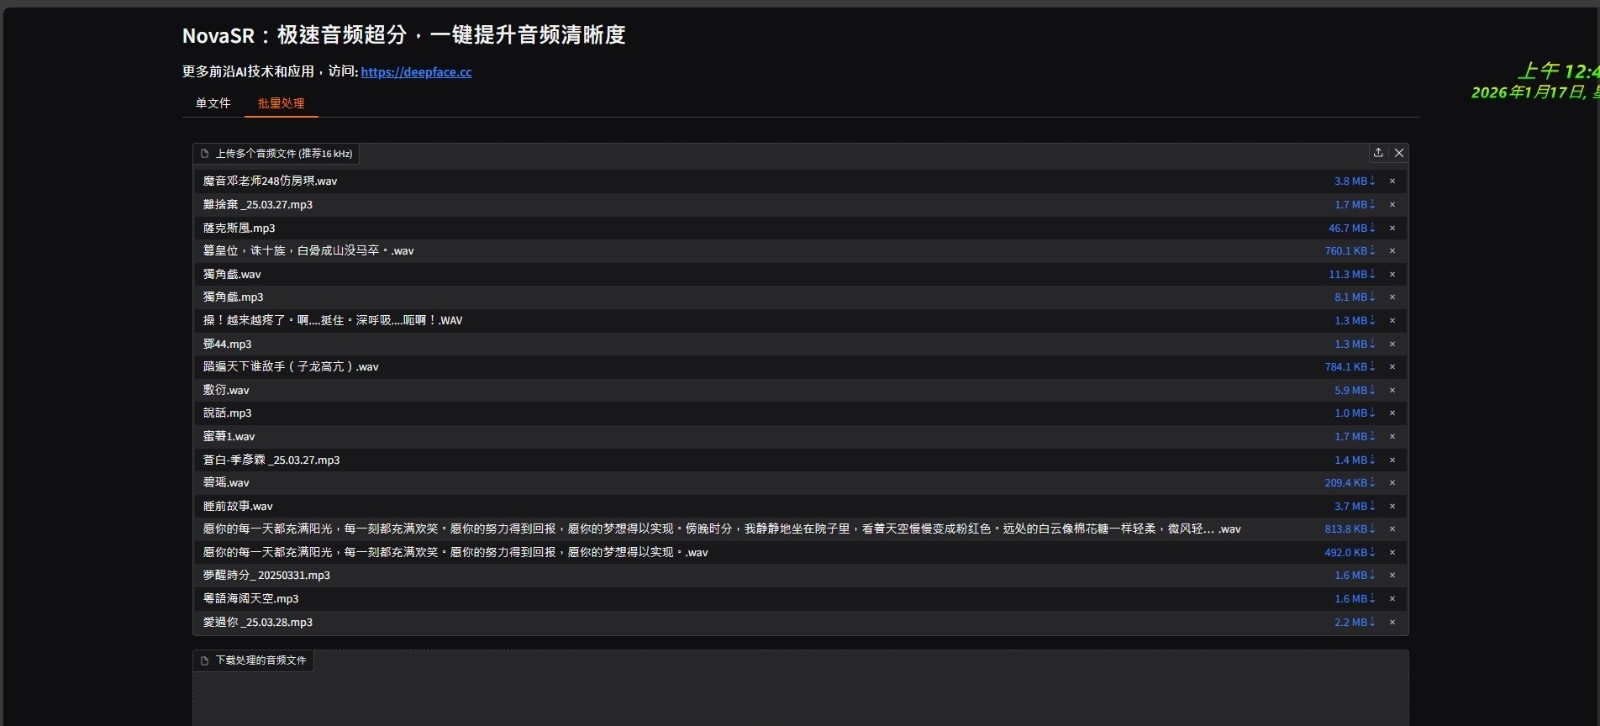Click the 1.0 MB download link
Screen dimensions: 1600x726
[x=1355, y=413]
